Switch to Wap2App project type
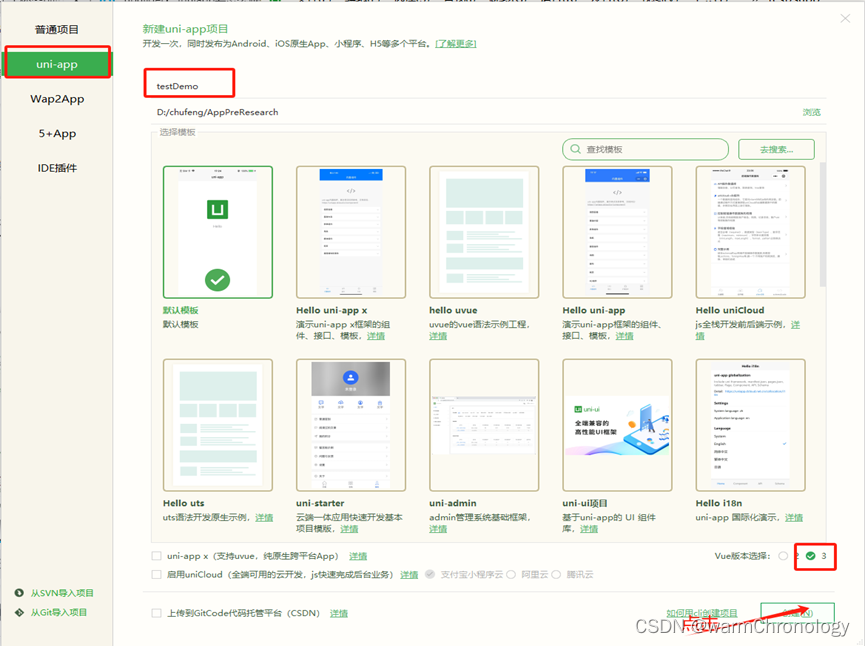Screen dimensions: 865x646 (57, 99)
